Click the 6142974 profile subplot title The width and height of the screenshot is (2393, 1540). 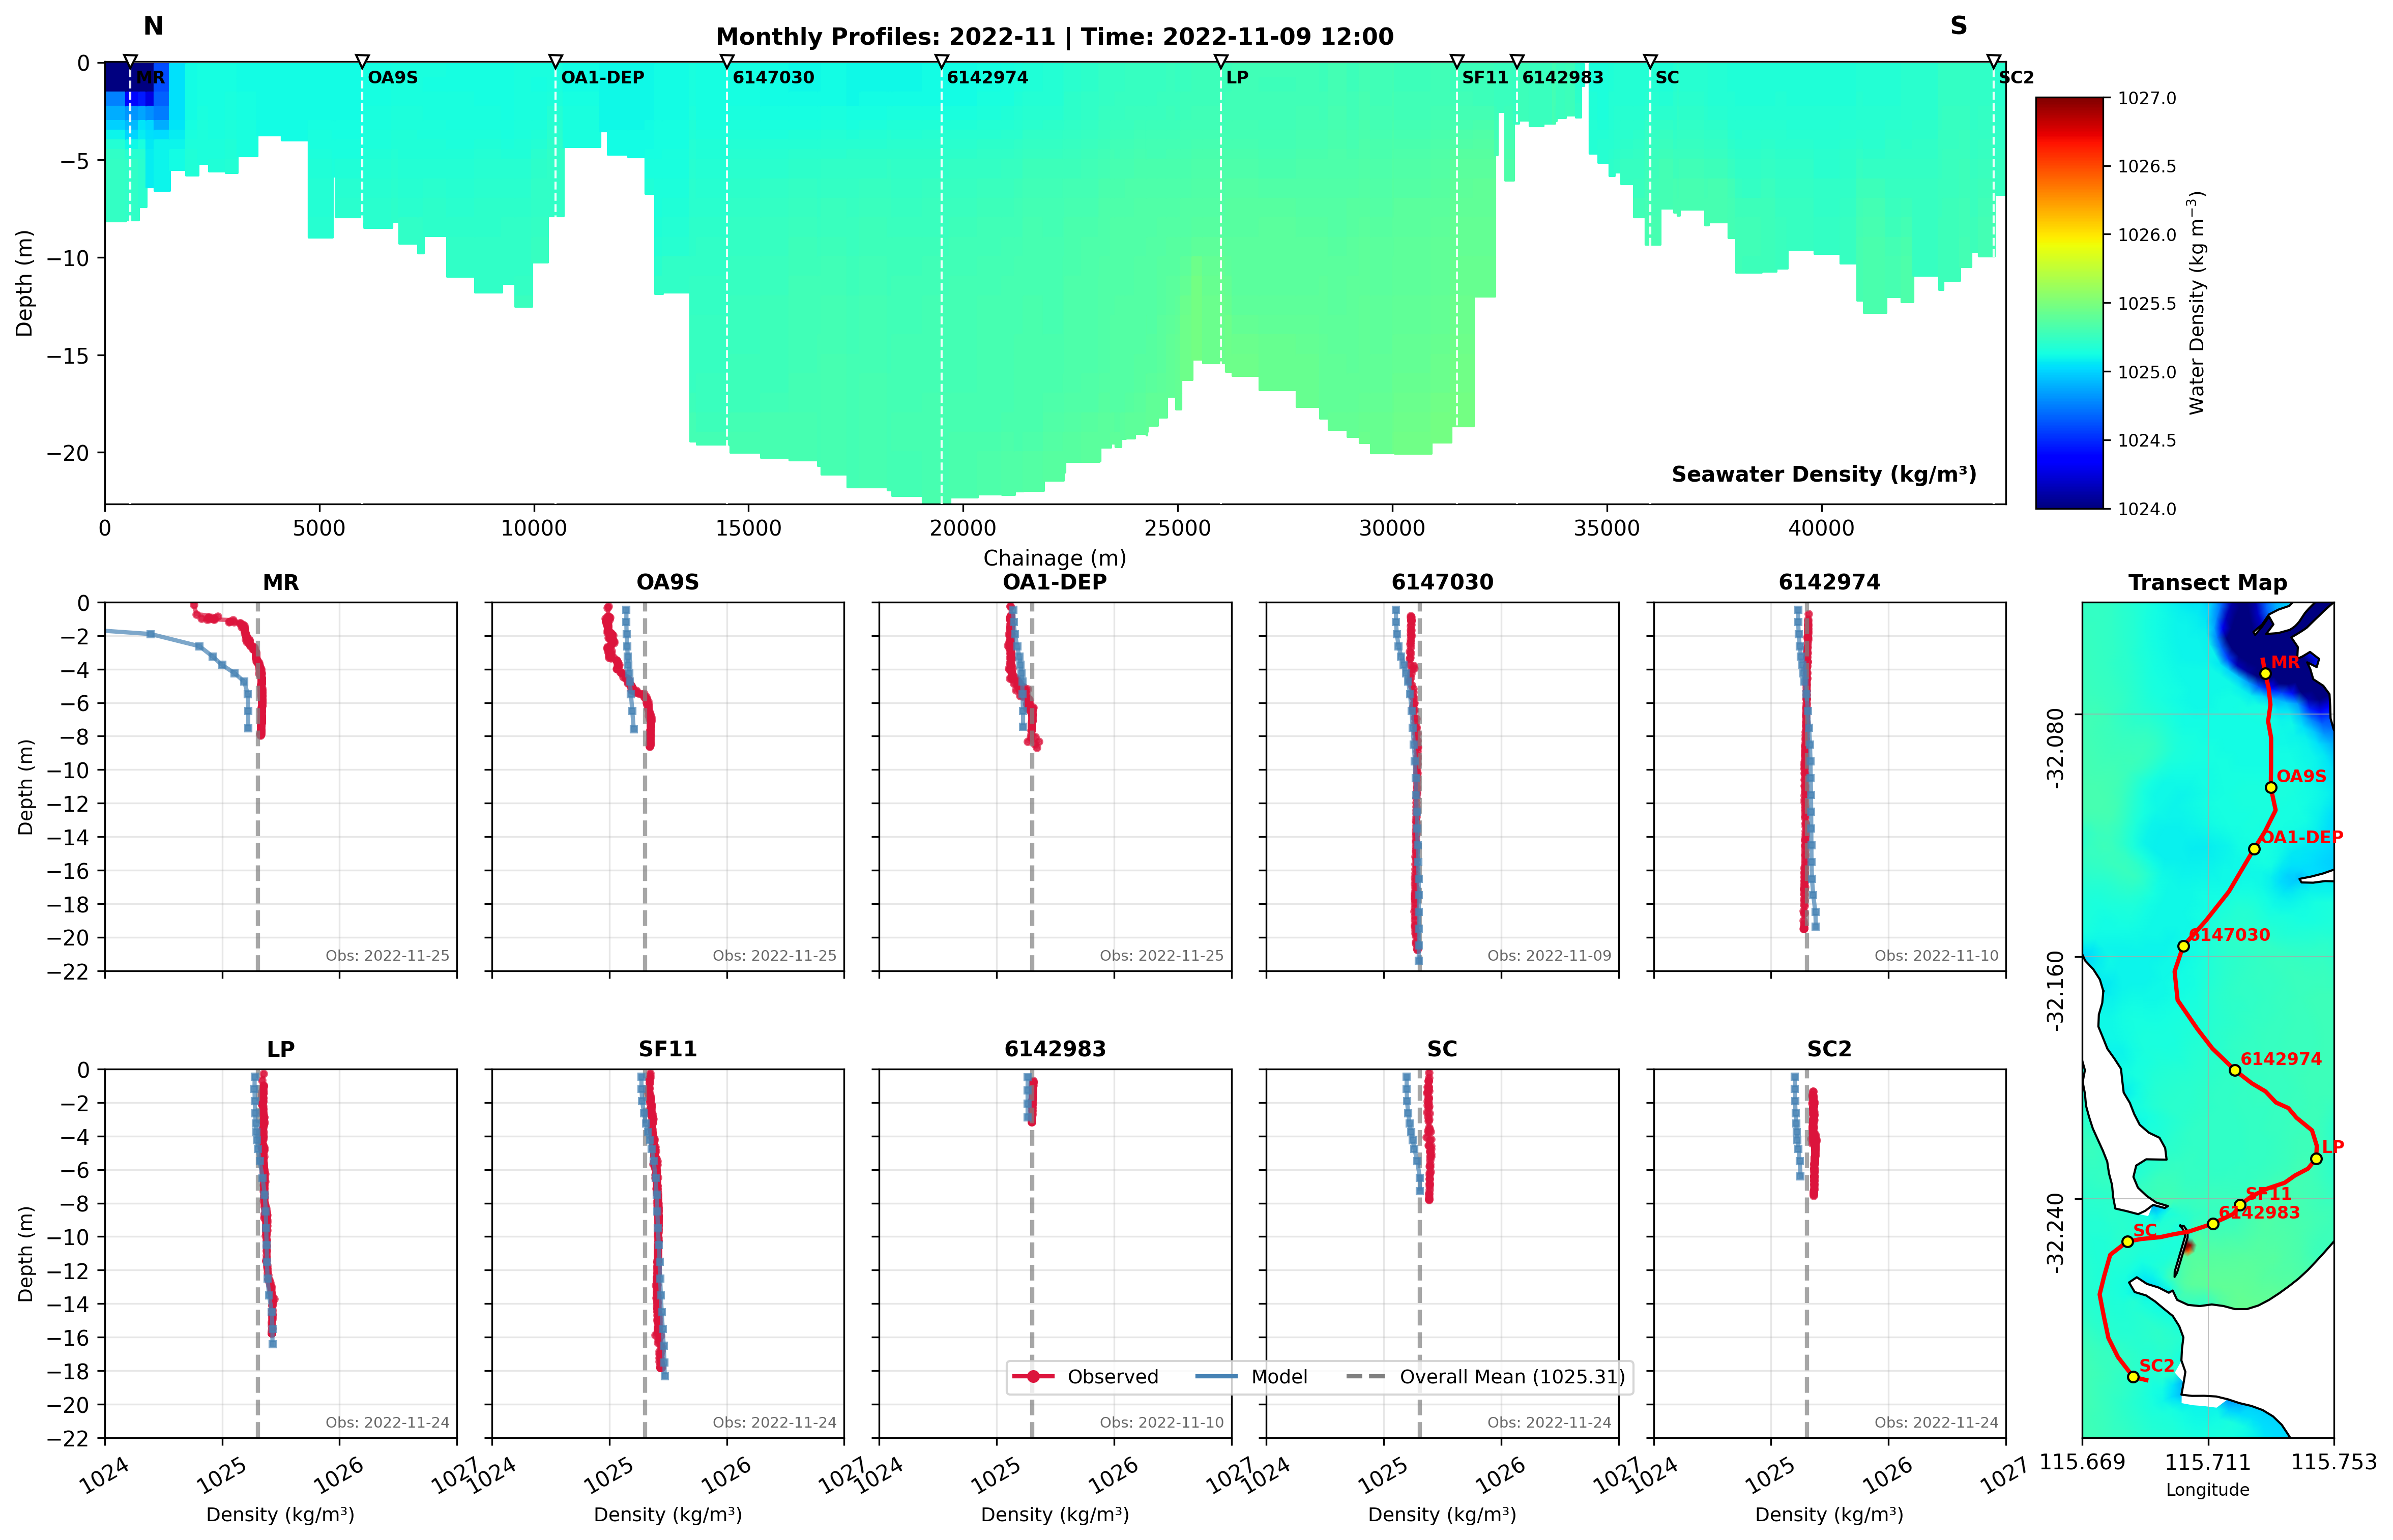pyautogui.click(x=1829, y=582)
